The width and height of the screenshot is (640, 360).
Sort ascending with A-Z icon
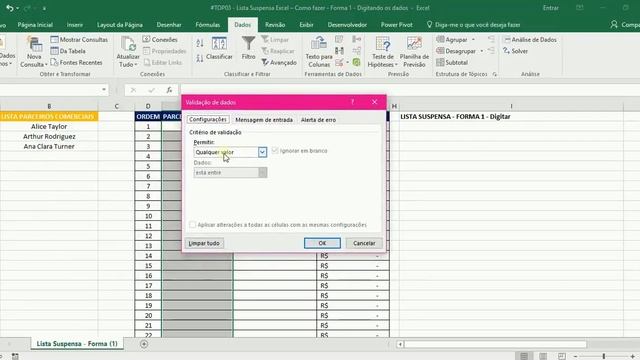point(200,43)
